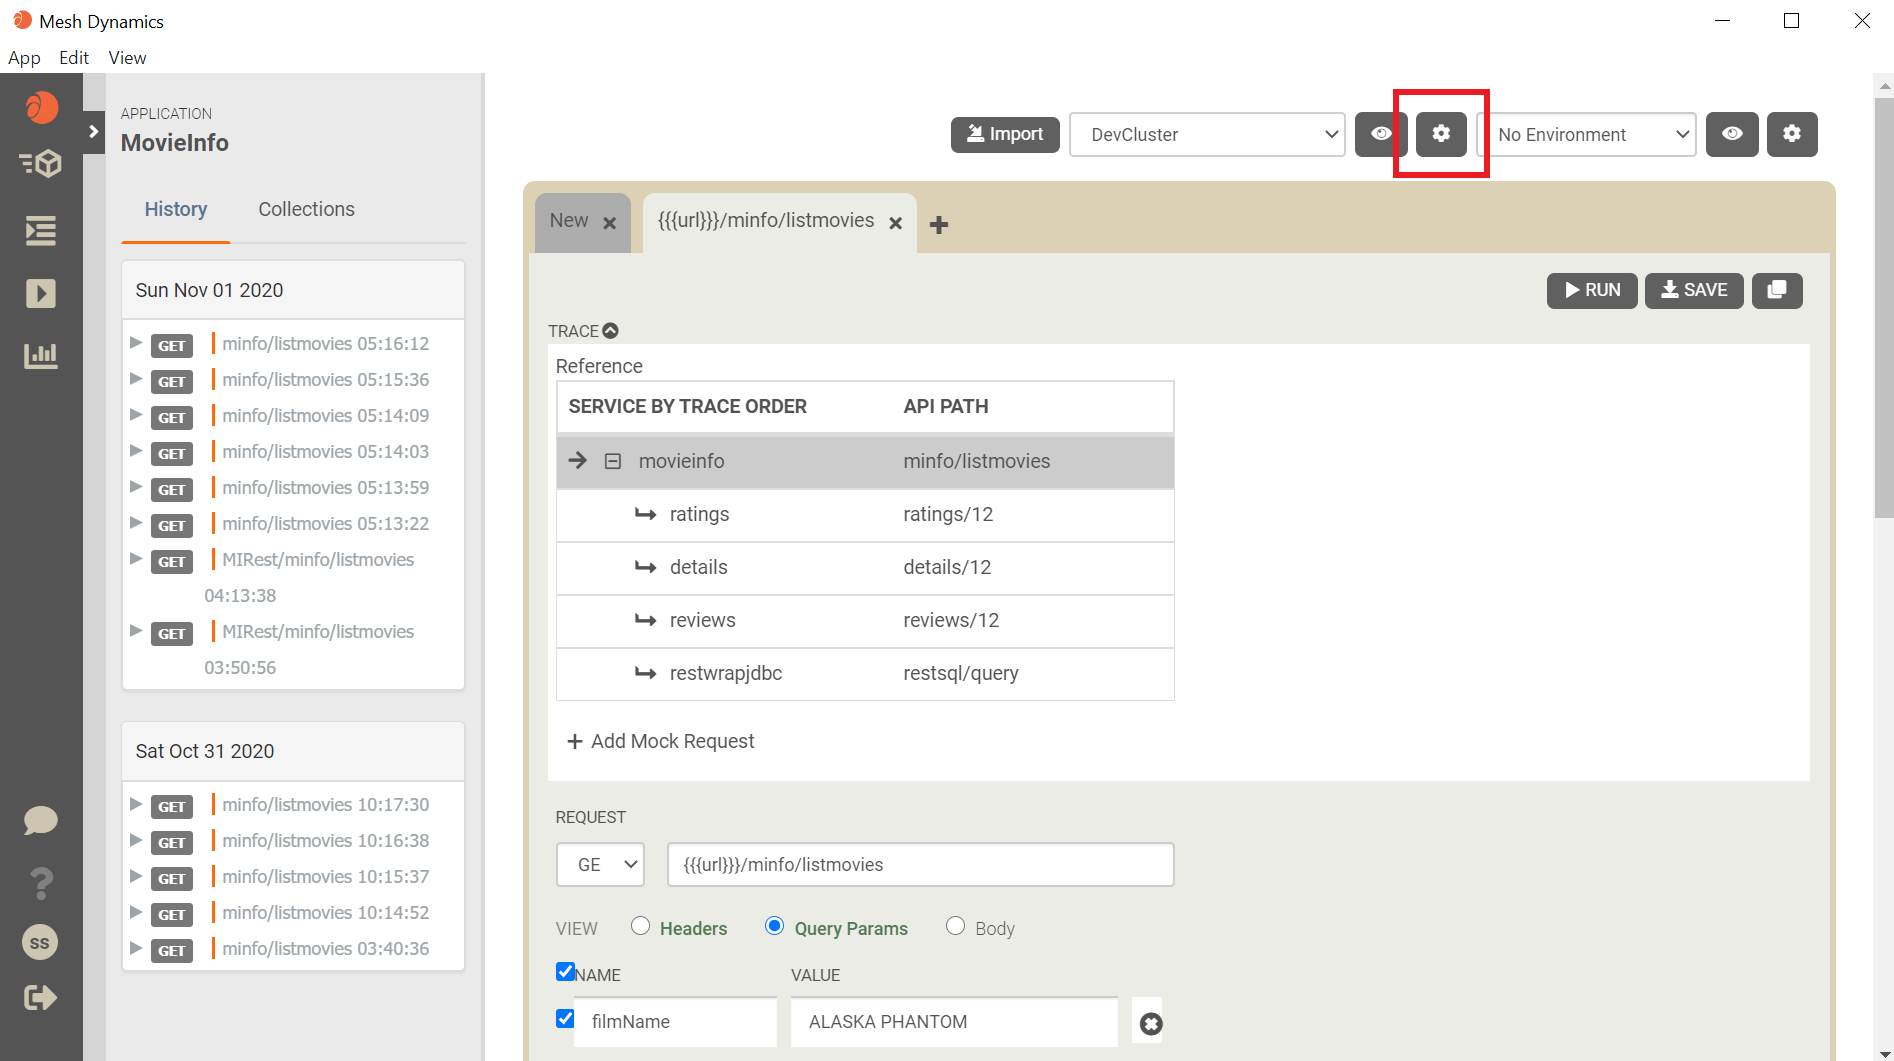Viewport: 1894px width, 1061px height.
Task: View DevCluster details with eye icon
Action: [x=1381, y=134]
